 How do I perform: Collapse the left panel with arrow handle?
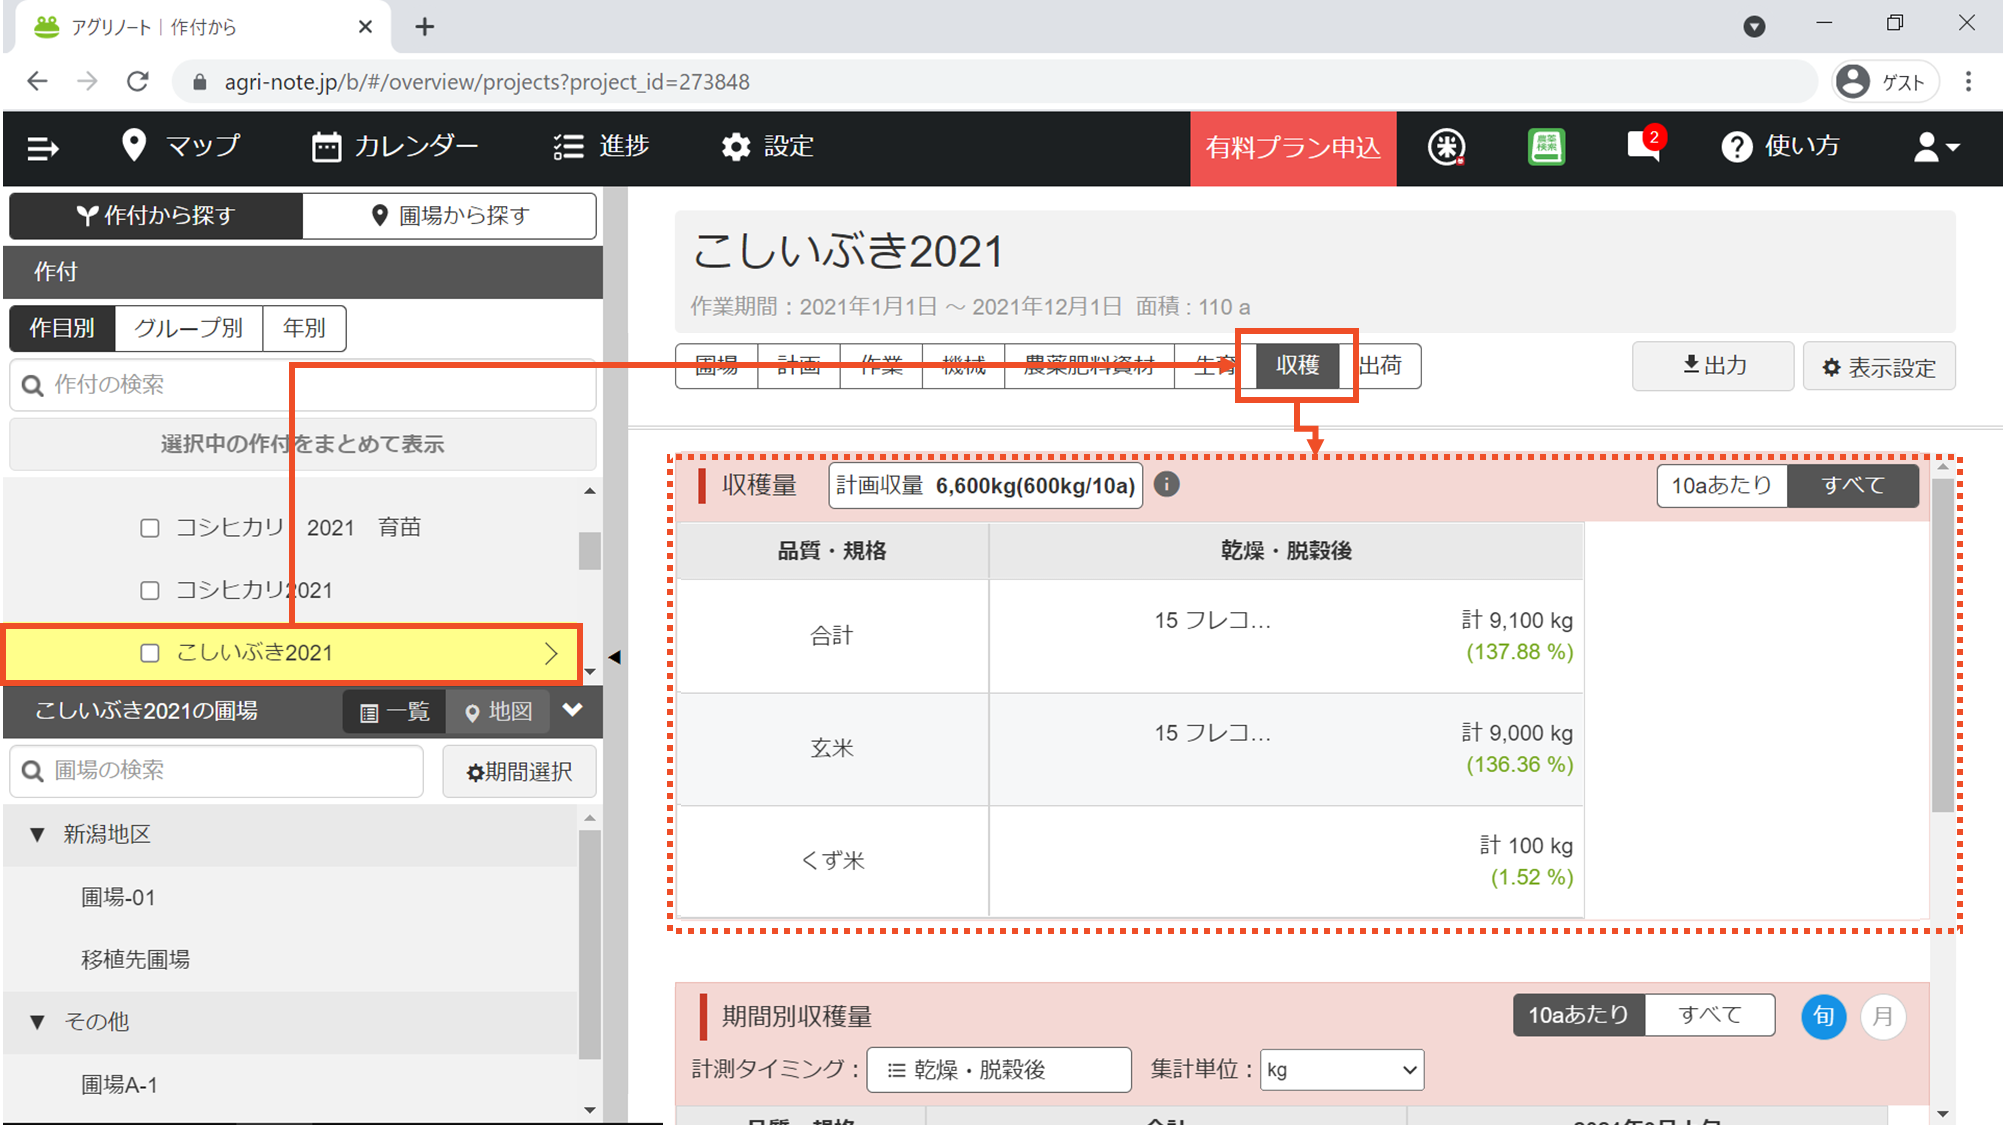pos(615,657)
